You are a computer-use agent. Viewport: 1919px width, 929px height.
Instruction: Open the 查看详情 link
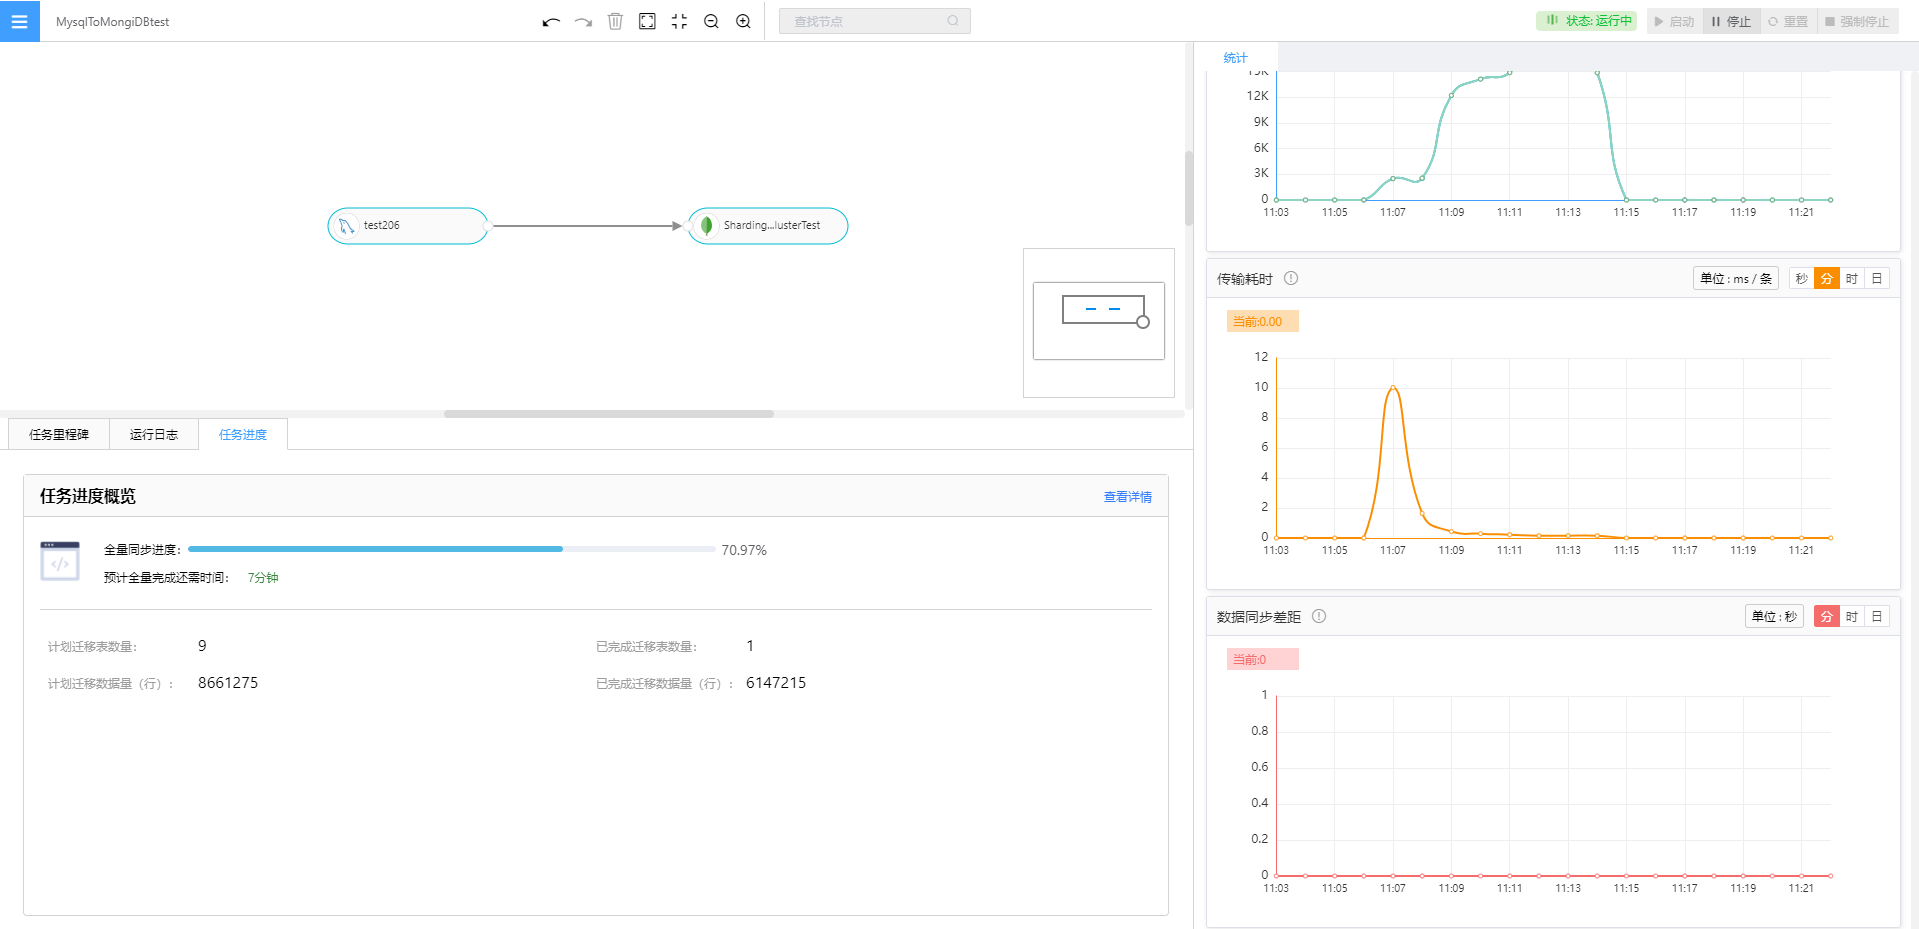pos(1127,497)
